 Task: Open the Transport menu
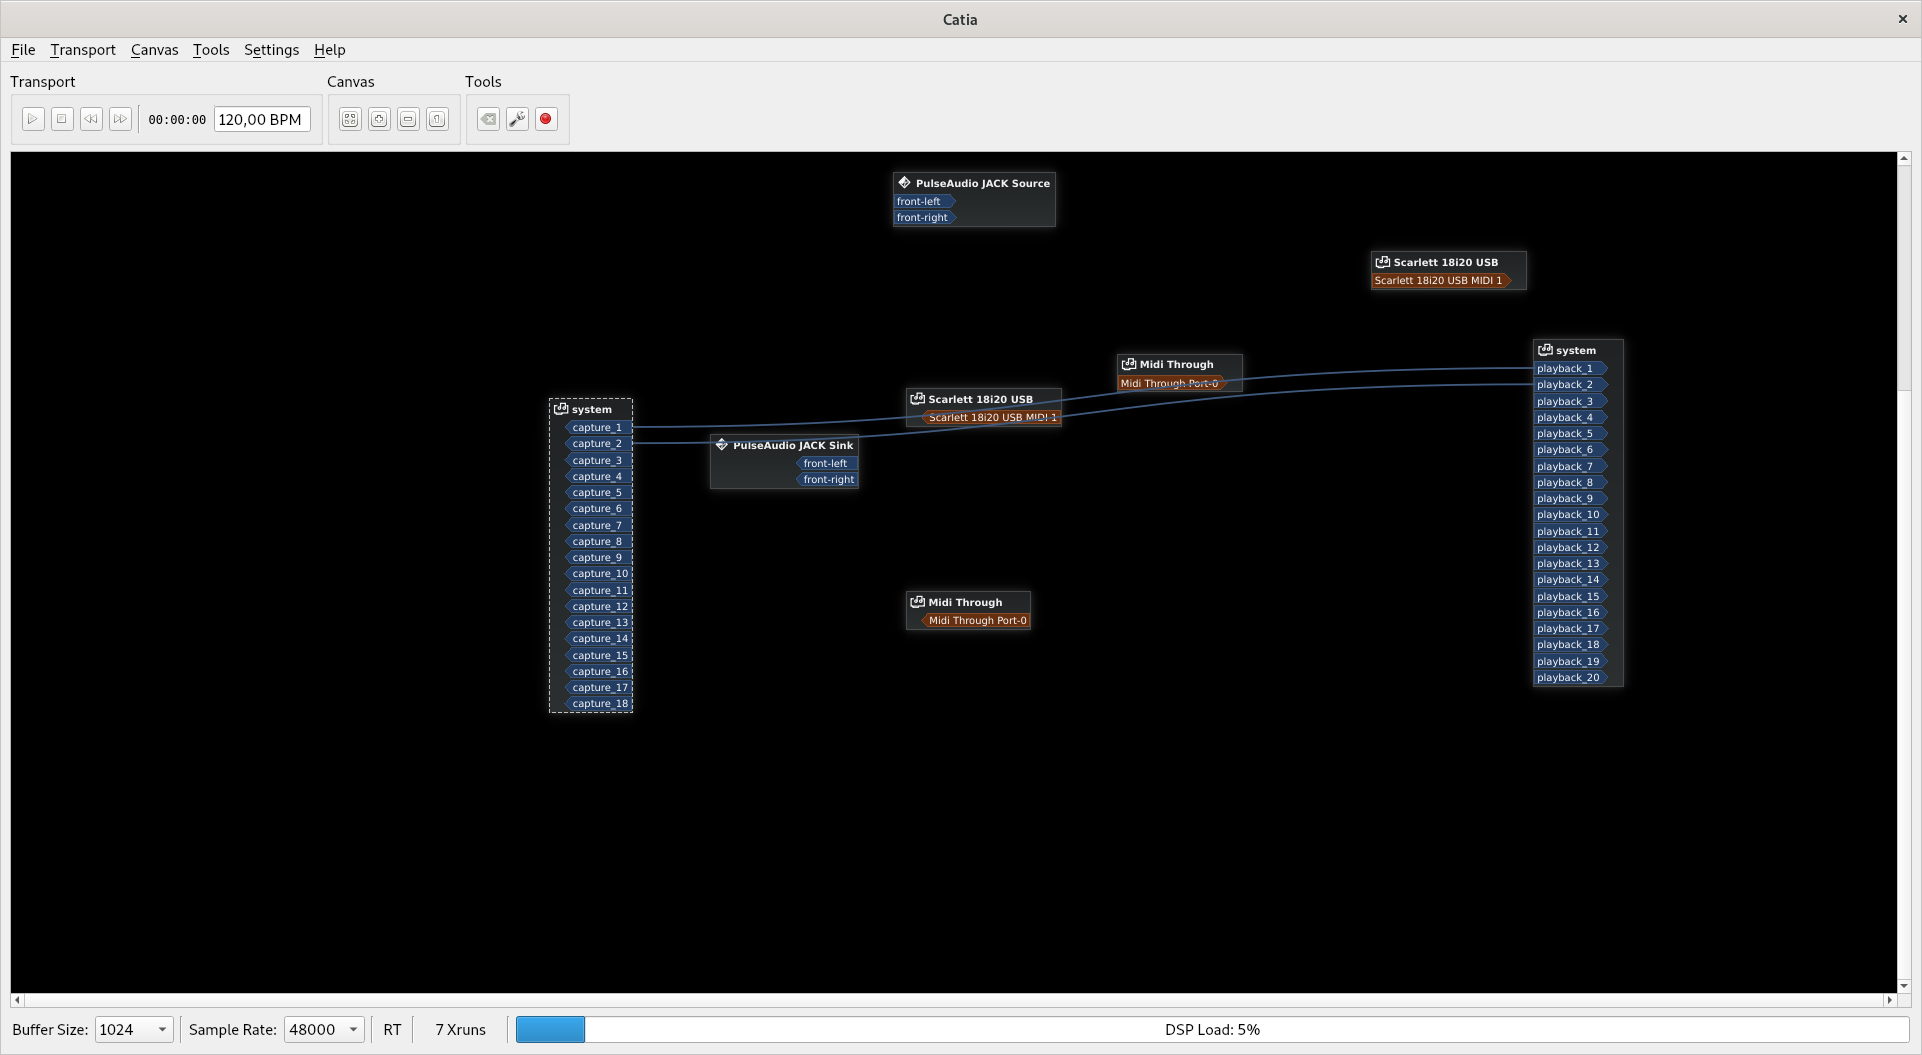[x=83, y=50]
